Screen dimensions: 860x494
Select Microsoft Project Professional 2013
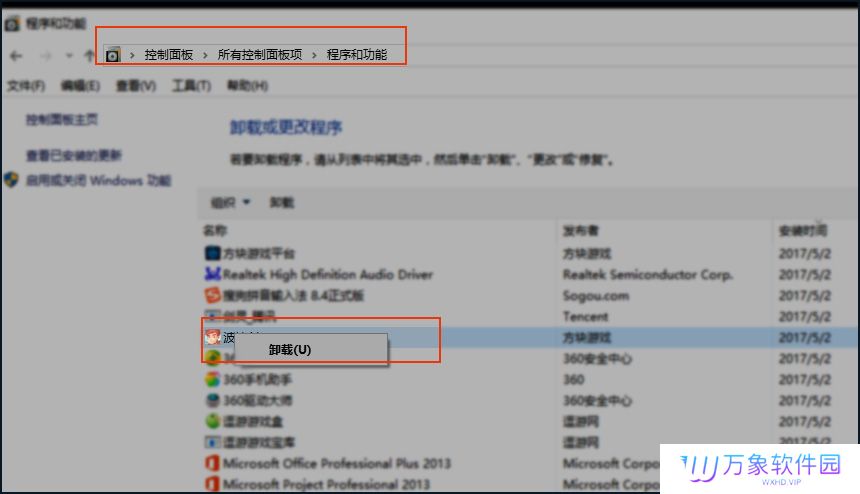[326, 484]
